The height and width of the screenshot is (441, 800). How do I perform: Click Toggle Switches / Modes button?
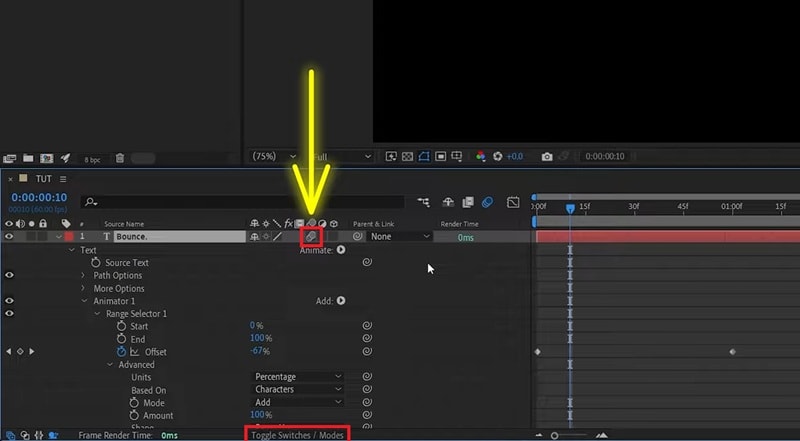pyautogui.click(x=297, y=435)
